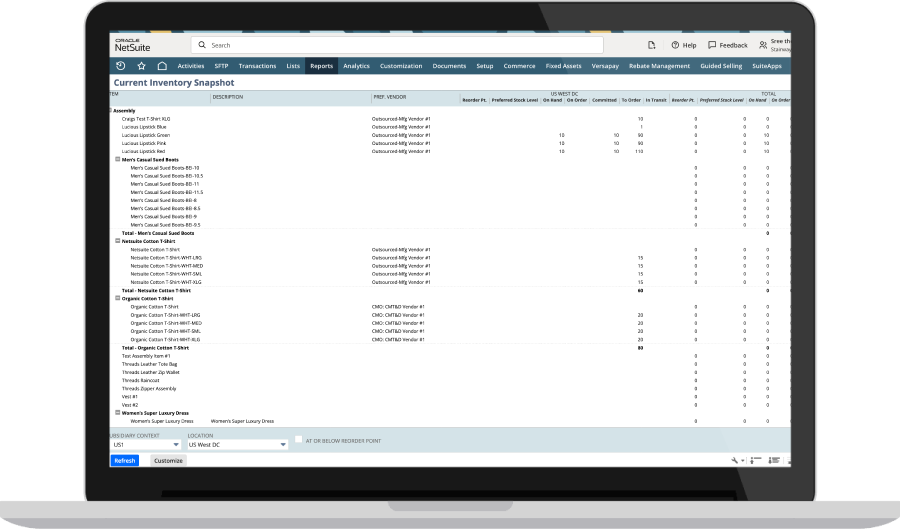900x529 pixels.
Task: Toggle At or Below Reorder Point checkbox
Action: click(x=298, y=440)
